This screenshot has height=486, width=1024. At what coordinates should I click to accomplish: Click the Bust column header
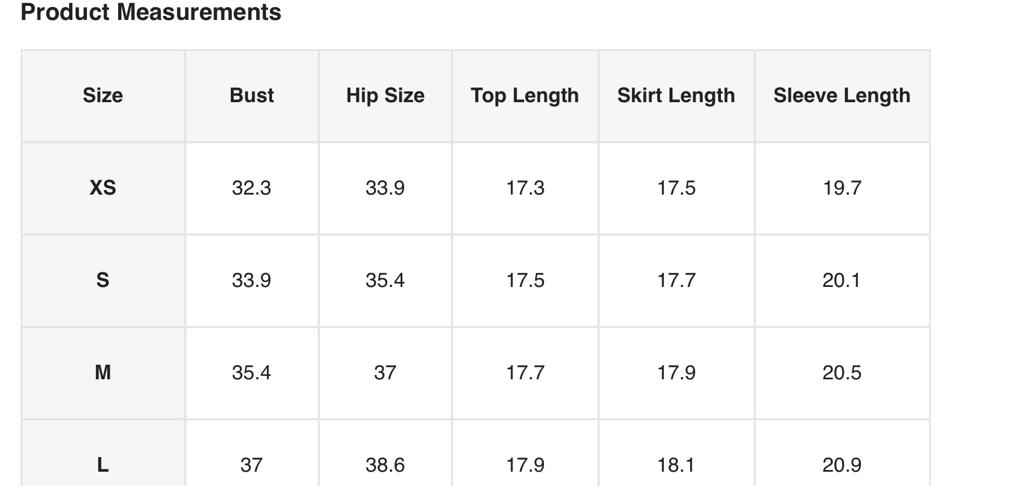(252, 95)
